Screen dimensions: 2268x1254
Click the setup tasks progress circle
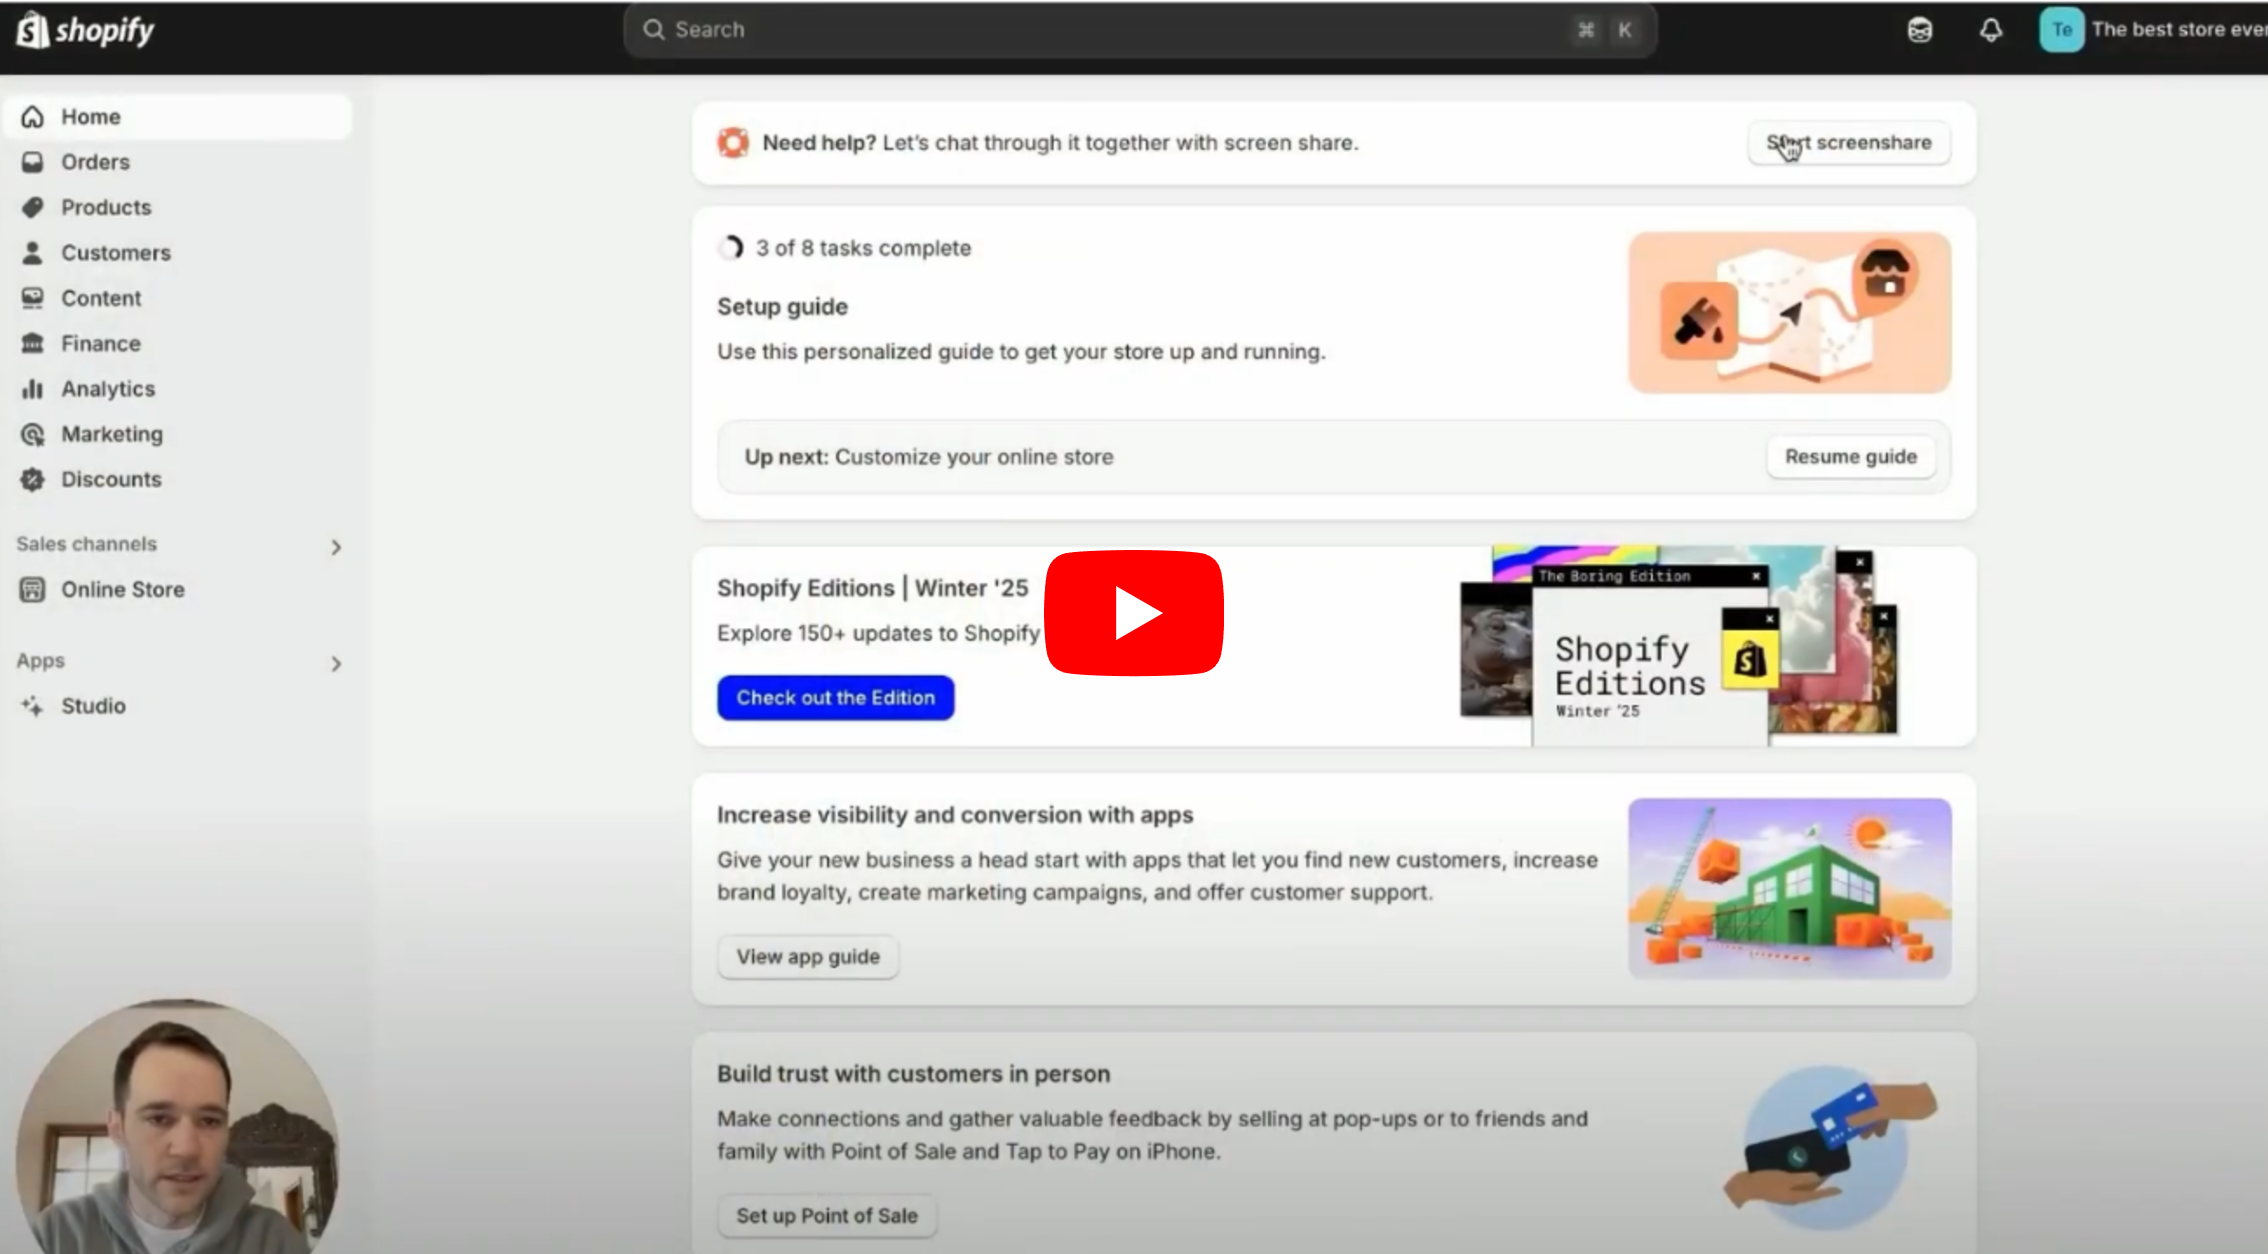[x=732, y=248]
